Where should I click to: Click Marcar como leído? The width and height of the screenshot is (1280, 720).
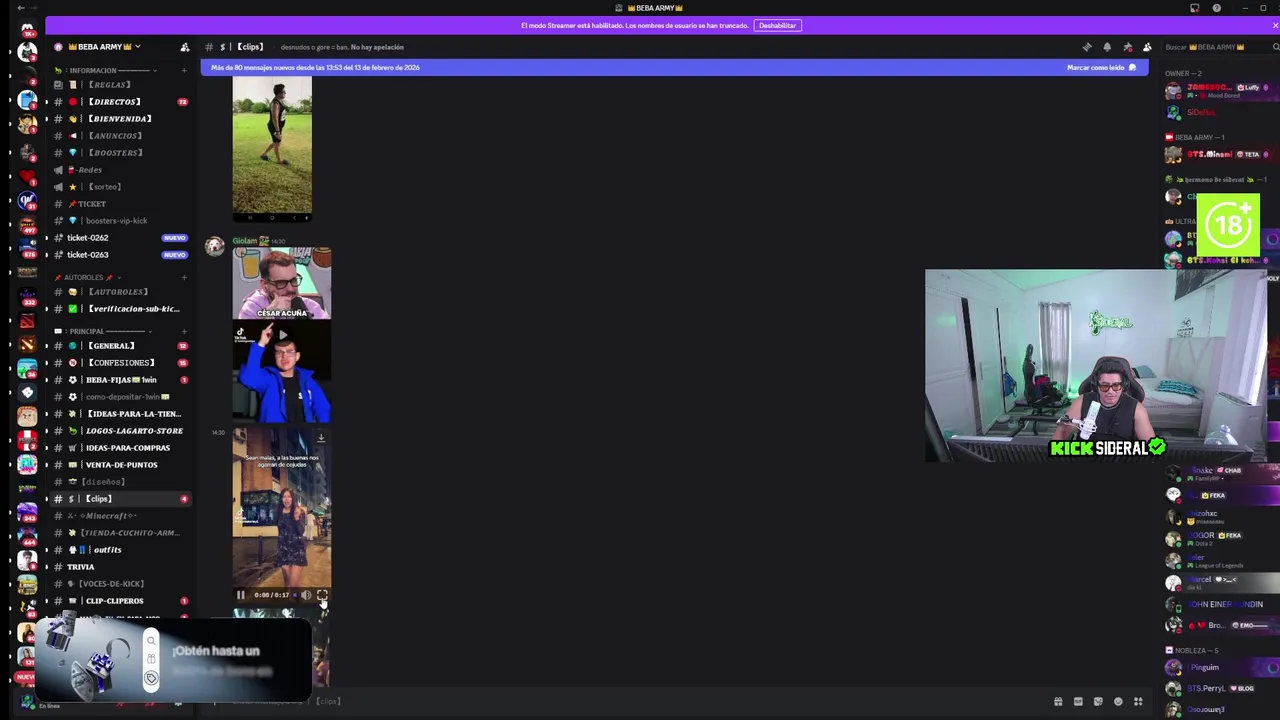coord(1102,67)
